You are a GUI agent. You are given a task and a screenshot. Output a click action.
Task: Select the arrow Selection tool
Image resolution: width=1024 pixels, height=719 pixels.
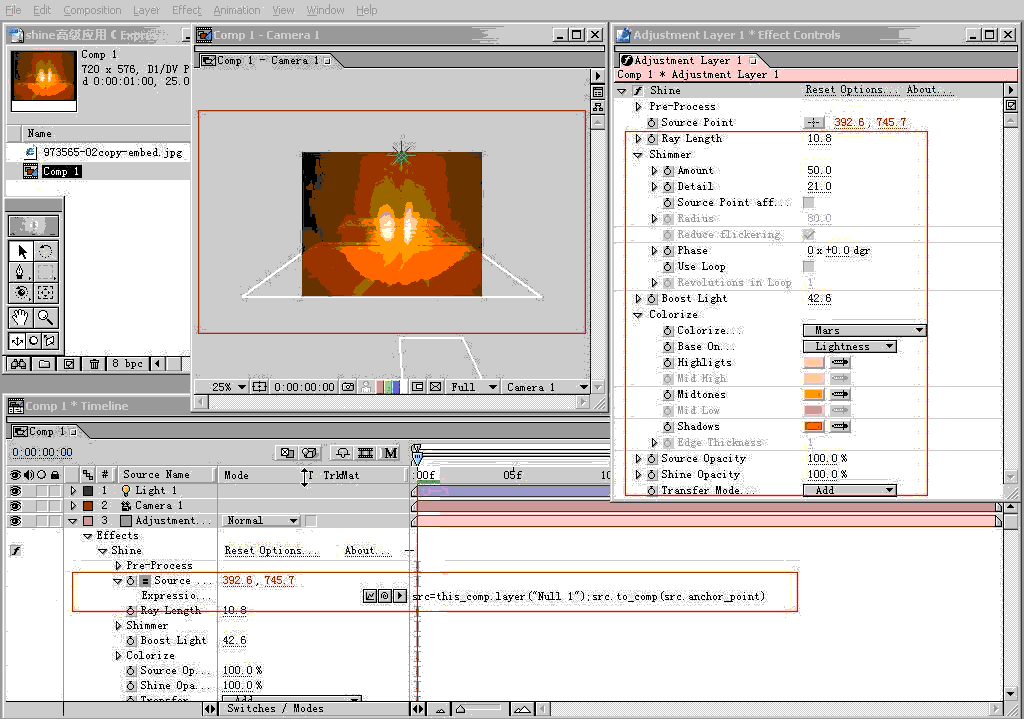(22, 251)
